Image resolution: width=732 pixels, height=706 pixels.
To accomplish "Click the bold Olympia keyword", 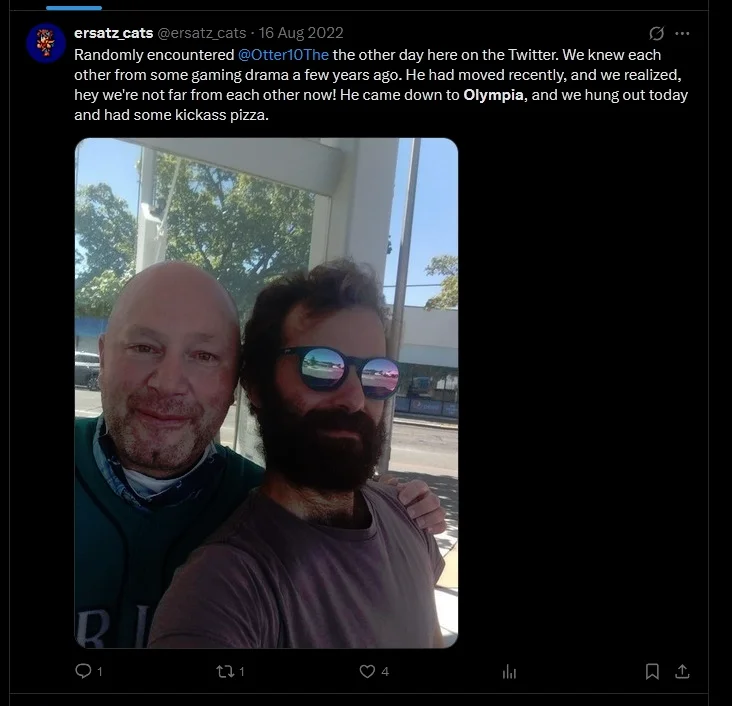I will 493,95.
